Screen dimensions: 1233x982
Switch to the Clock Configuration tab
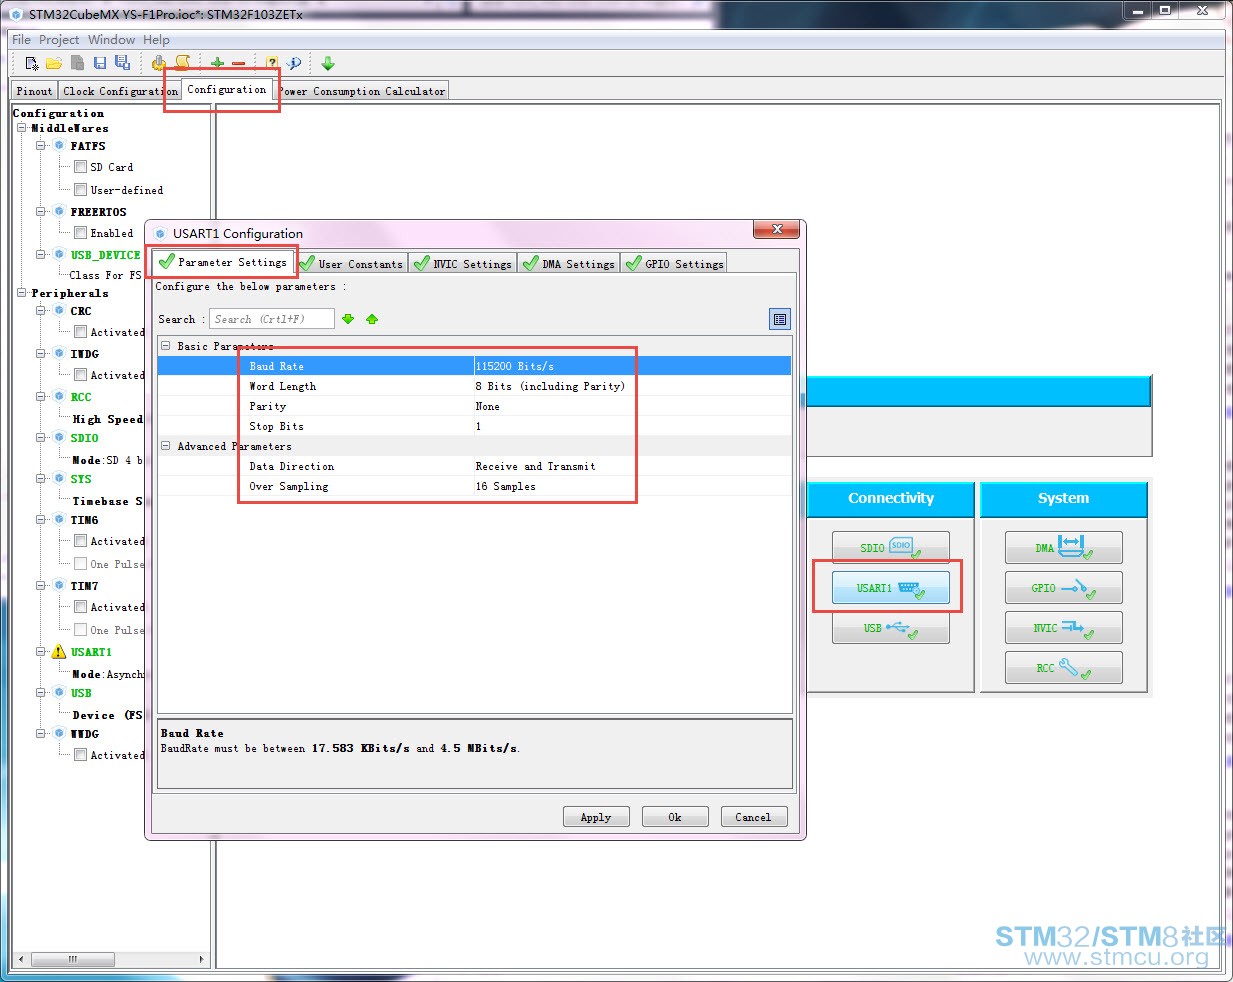(x=120, y=91)
